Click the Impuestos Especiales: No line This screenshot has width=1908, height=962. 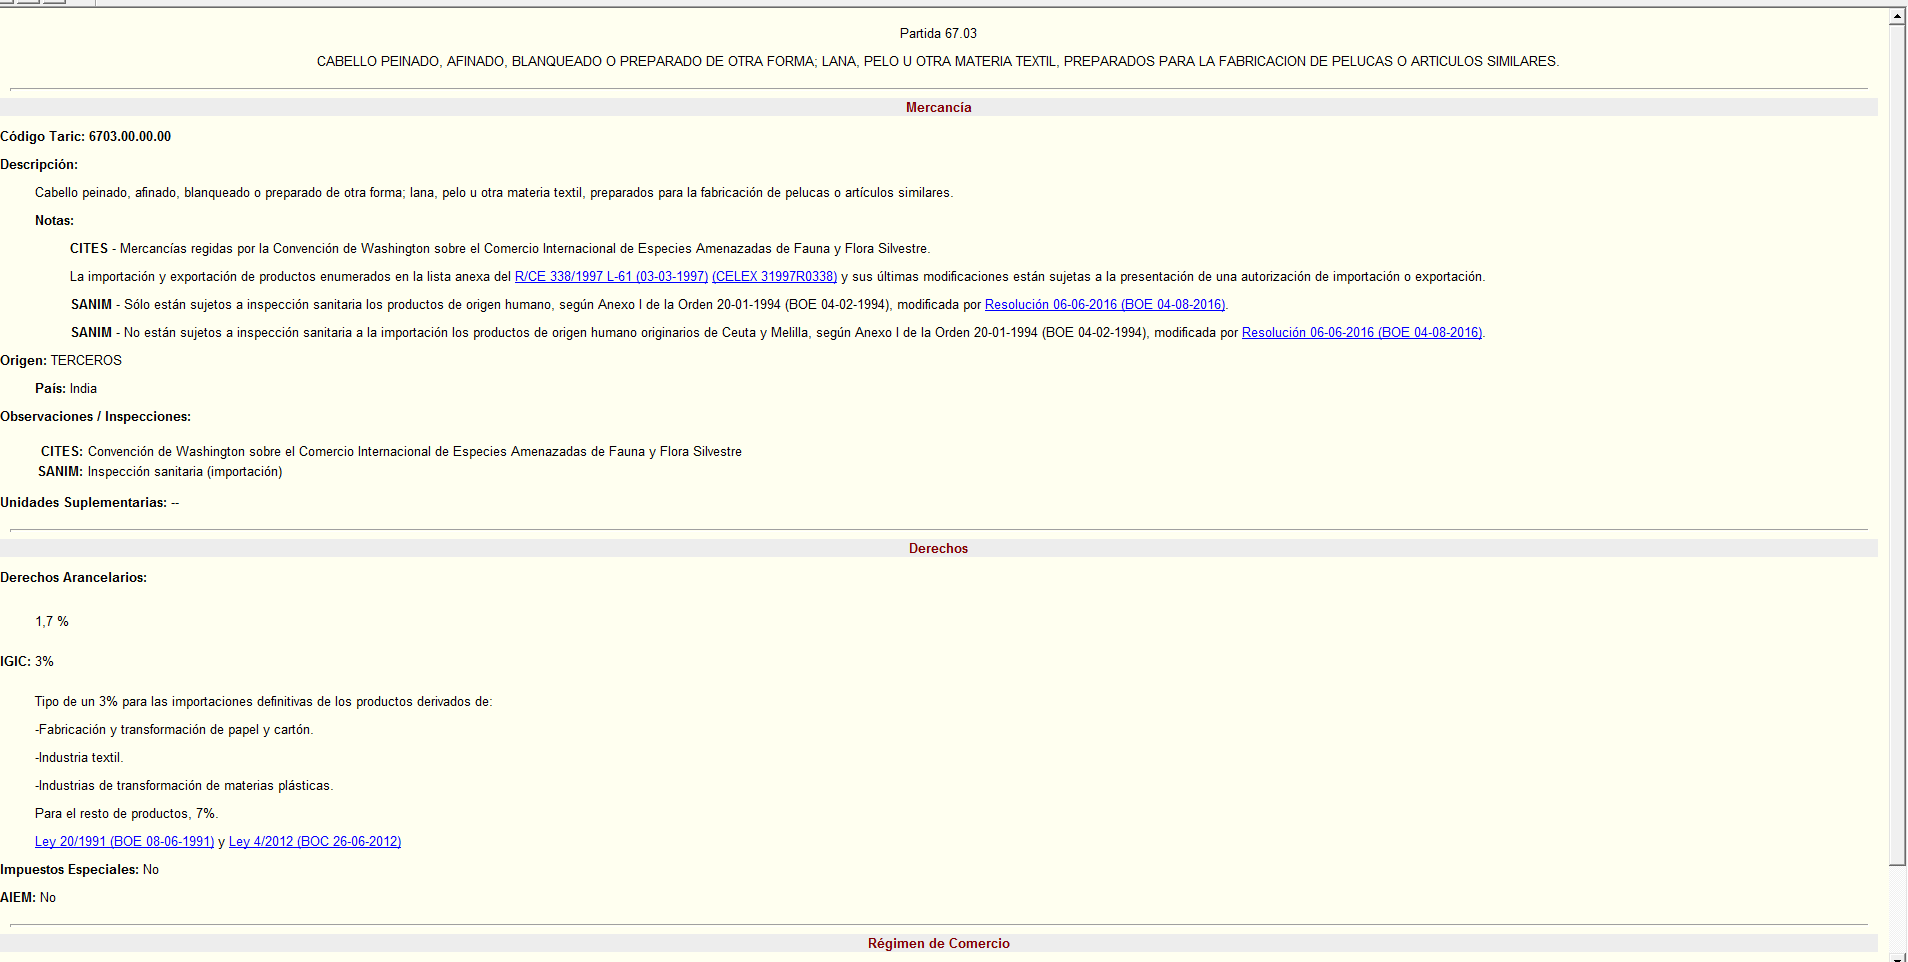tap(80, 870)
